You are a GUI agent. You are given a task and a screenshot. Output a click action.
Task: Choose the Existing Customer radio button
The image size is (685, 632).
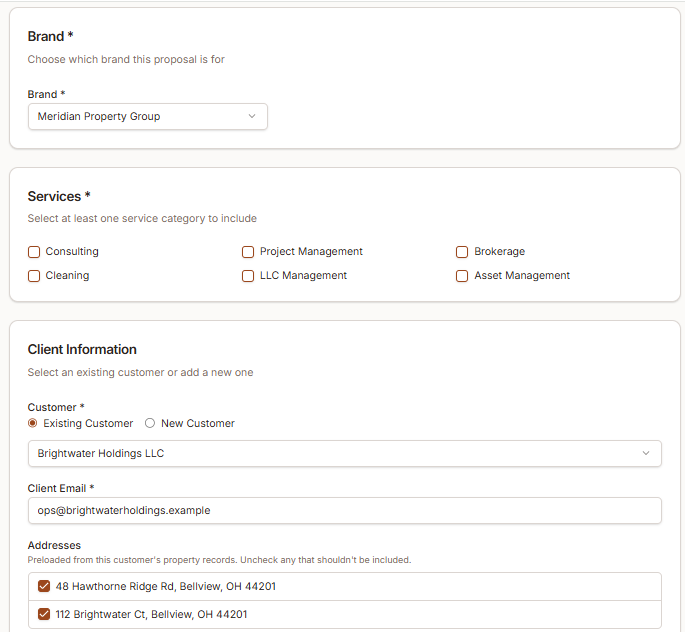pyautogui.click(x=32, y=423)
